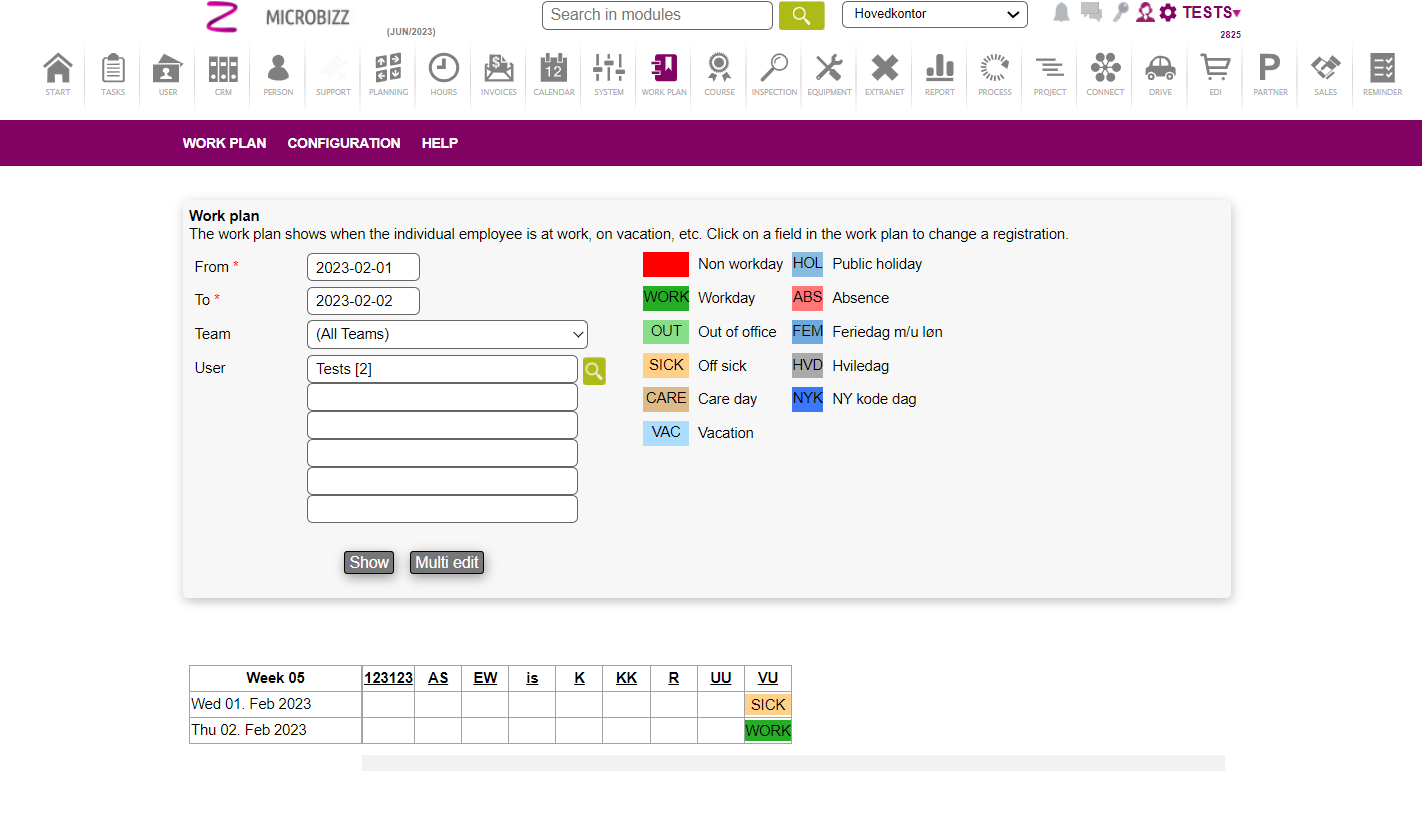The width and height of the screenshot is (1422, 821).
Task: Click the notifications bell icon
Action: (1061, 13)
